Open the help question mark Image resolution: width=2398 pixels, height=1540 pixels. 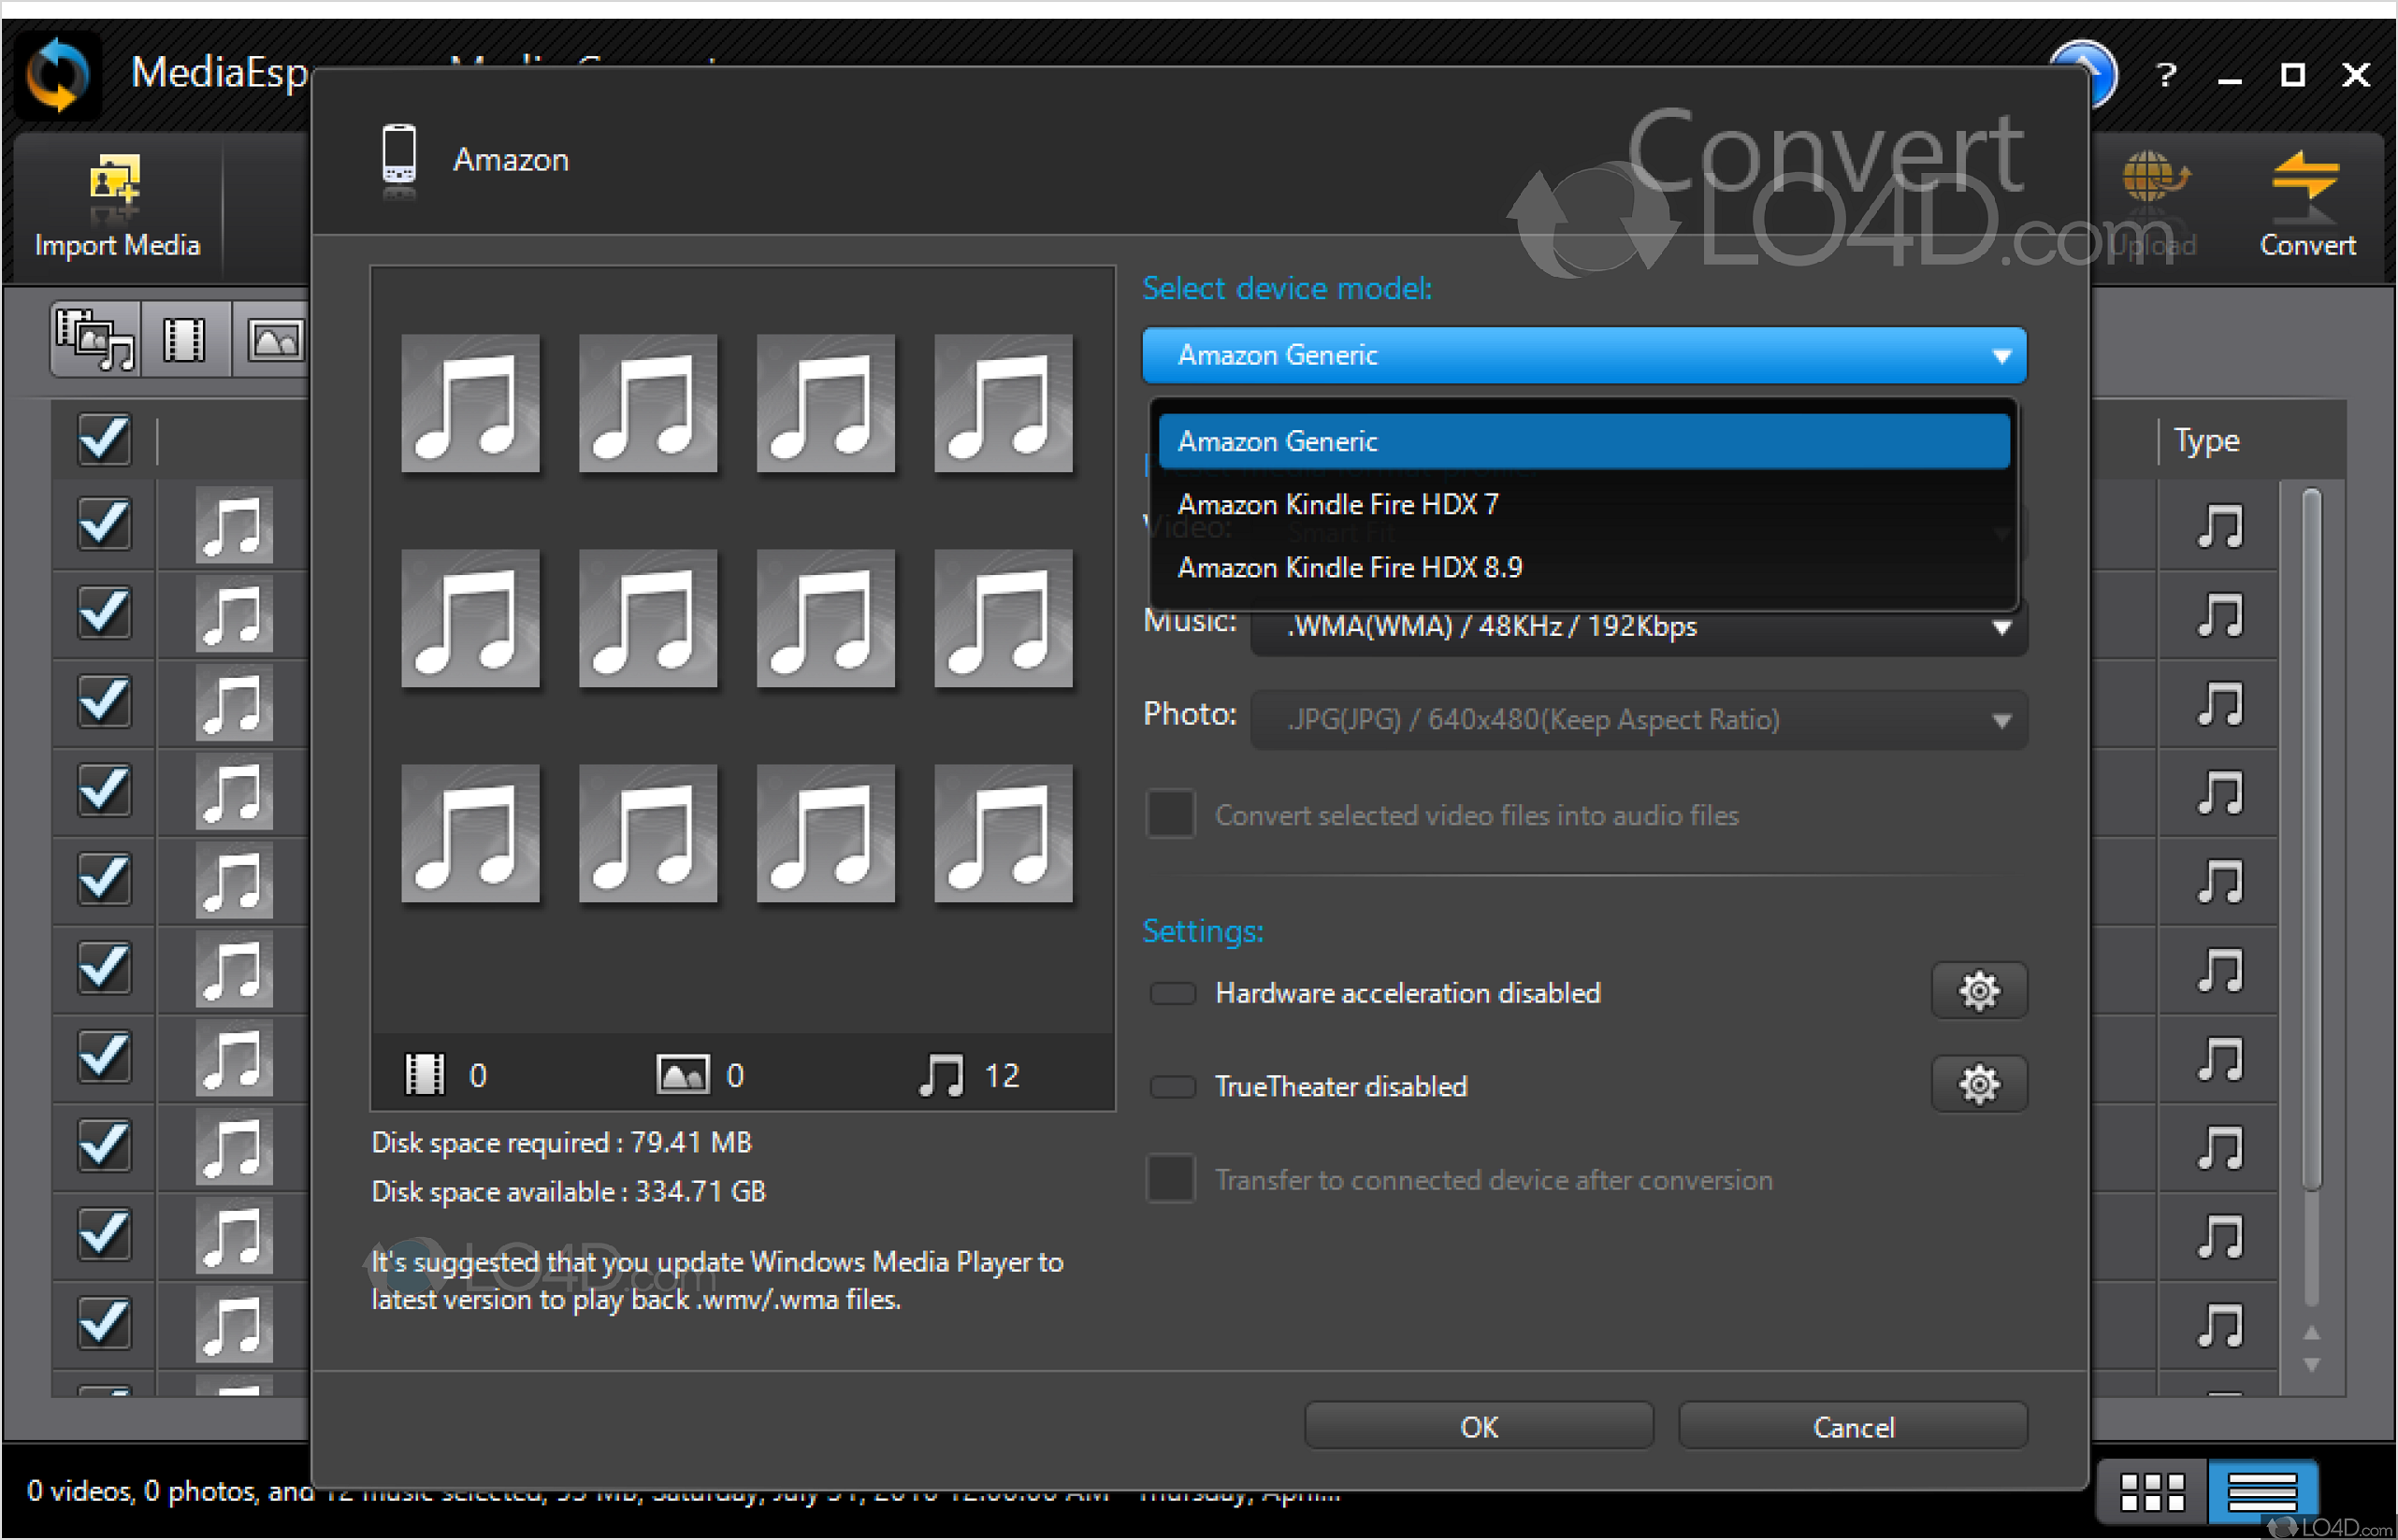[2166, 75]
